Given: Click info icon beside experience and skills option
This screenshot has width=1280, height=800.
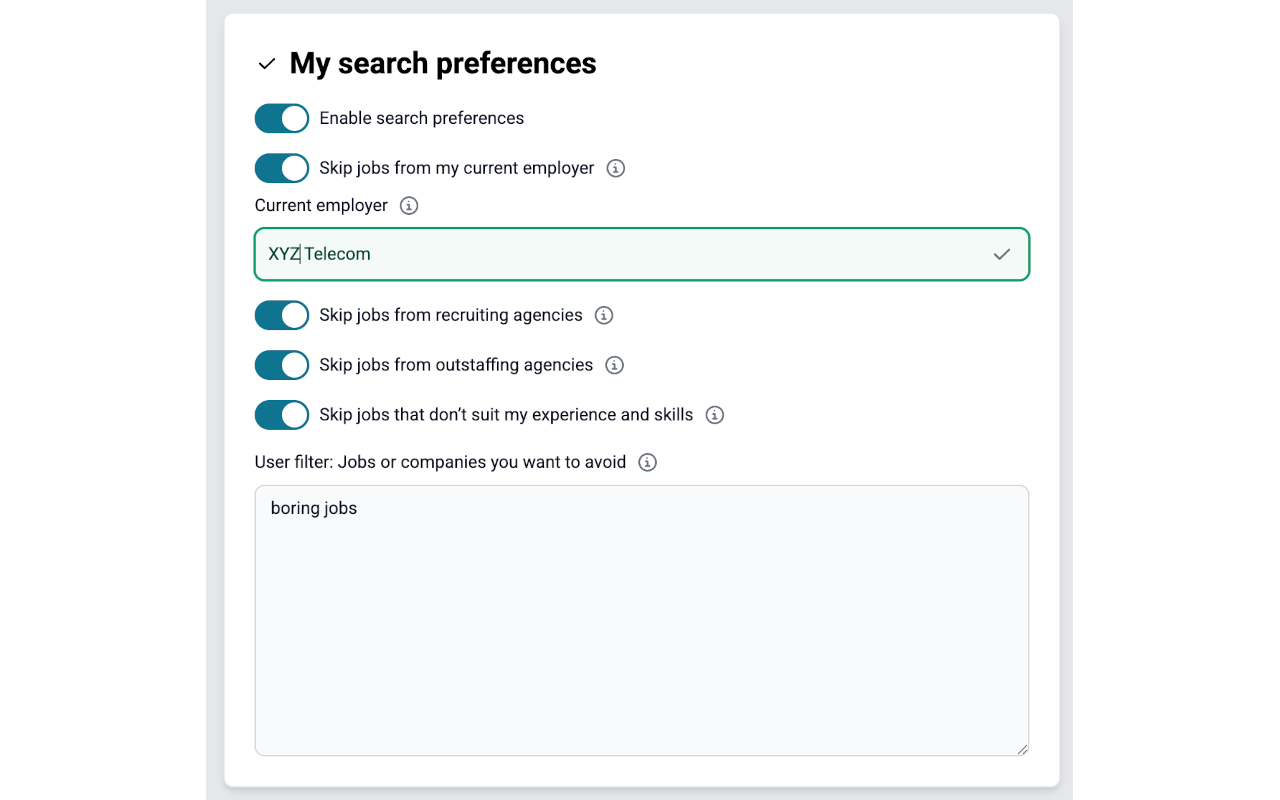Looking at the screenshot, I should pyautogui.click(x=715, y=415).
